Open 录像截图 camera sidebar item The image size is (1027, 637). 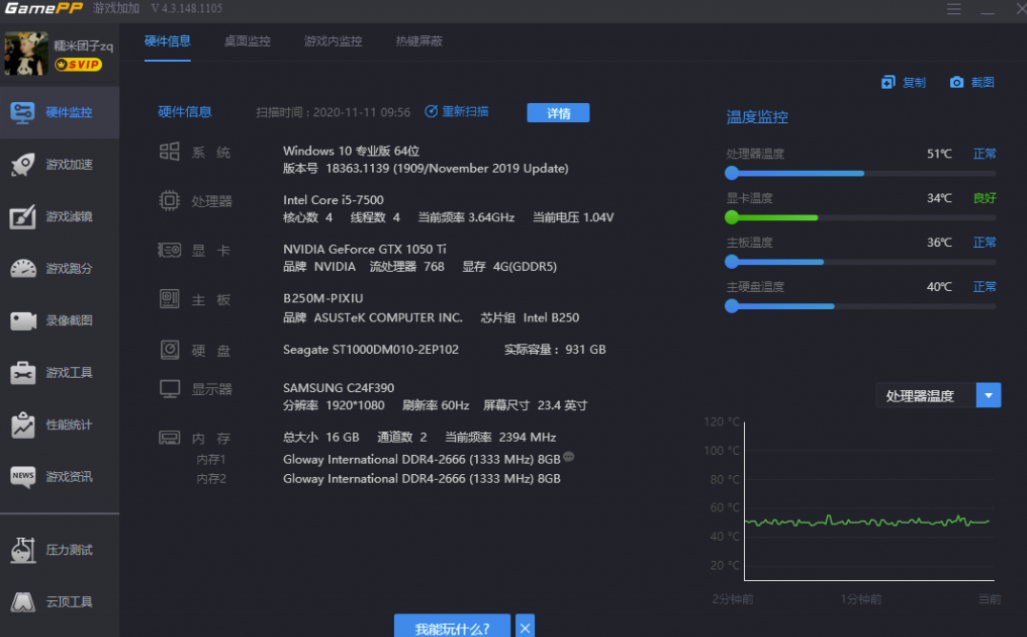tap(60, 320)
